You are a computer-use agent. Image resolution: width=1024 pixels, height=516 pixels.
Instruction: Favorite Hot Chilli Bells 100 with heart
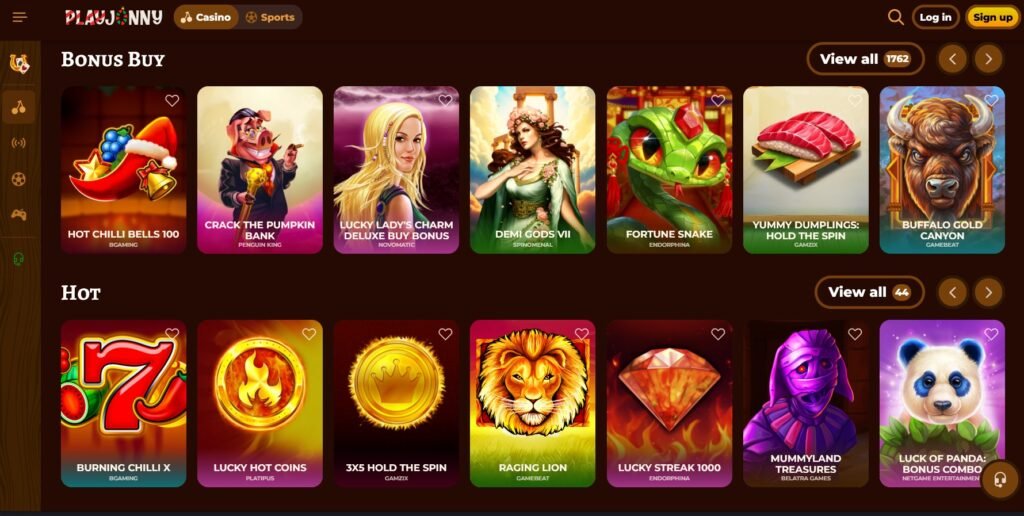click(172, 101)
